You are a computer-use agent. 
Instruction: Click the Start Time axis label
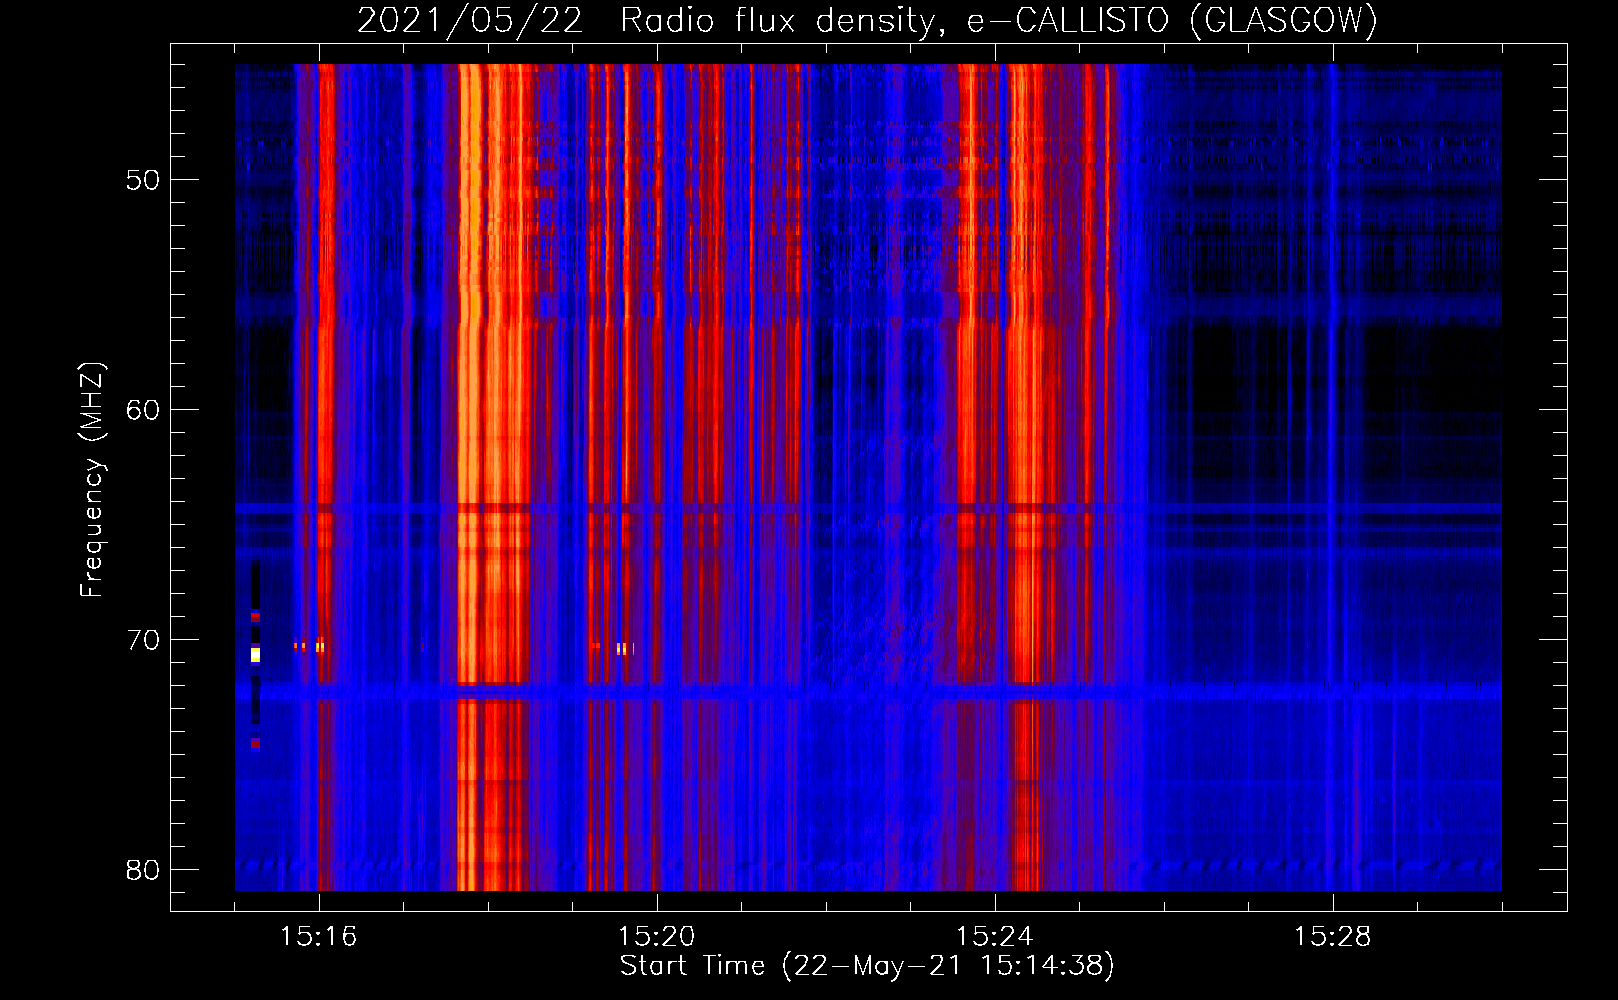click(867, 966)
